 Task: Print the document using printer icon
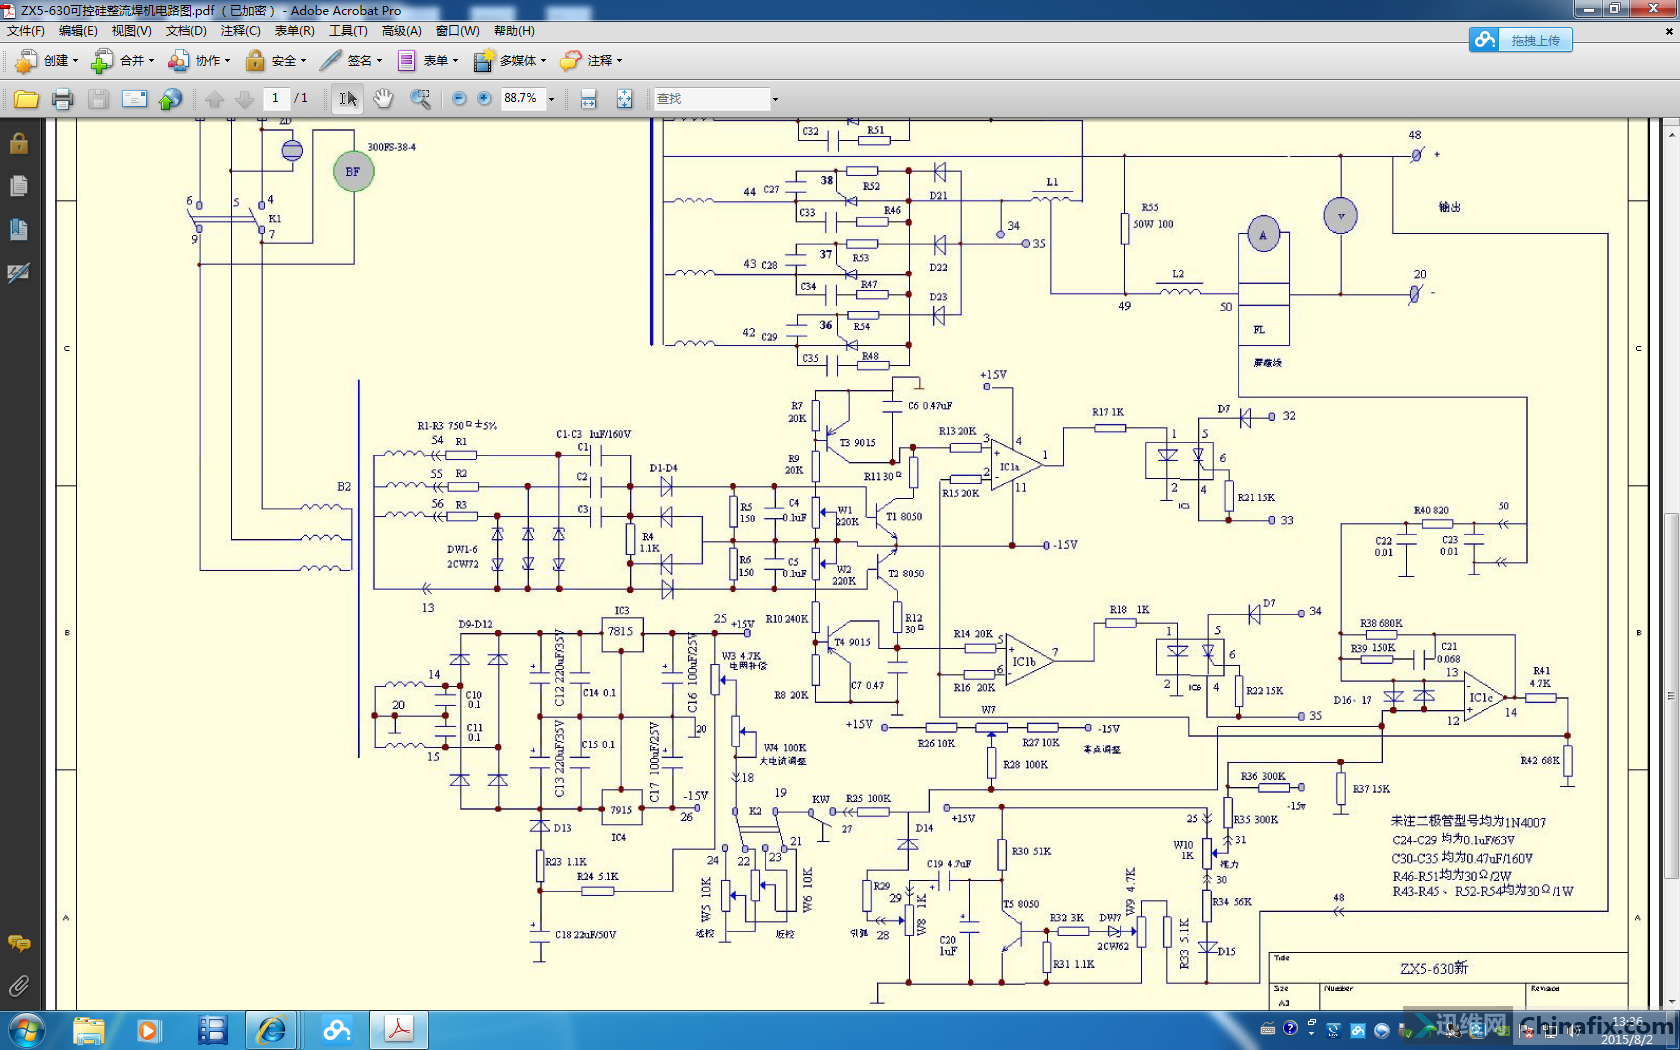(x=63, y=99)
